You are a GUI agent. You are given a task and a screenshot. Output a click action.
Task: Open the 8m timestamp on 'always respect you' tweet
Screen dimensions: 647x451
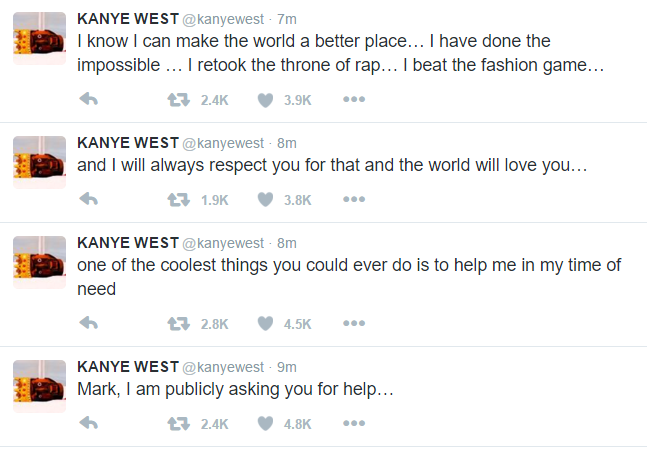click(x=287, y=143)
